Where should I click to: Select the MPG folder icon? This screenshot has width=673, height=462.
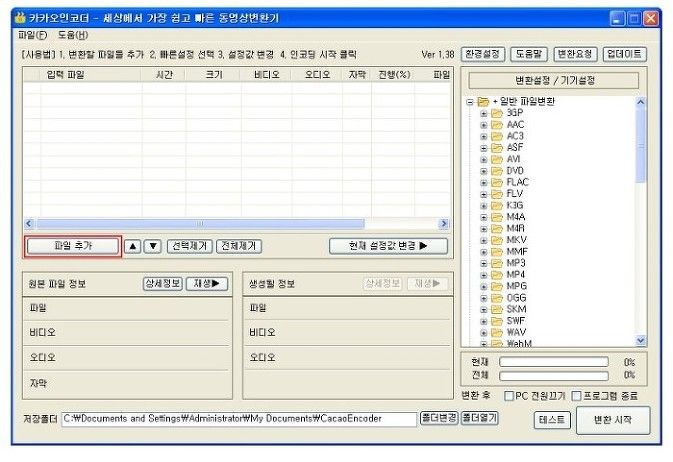497,286
